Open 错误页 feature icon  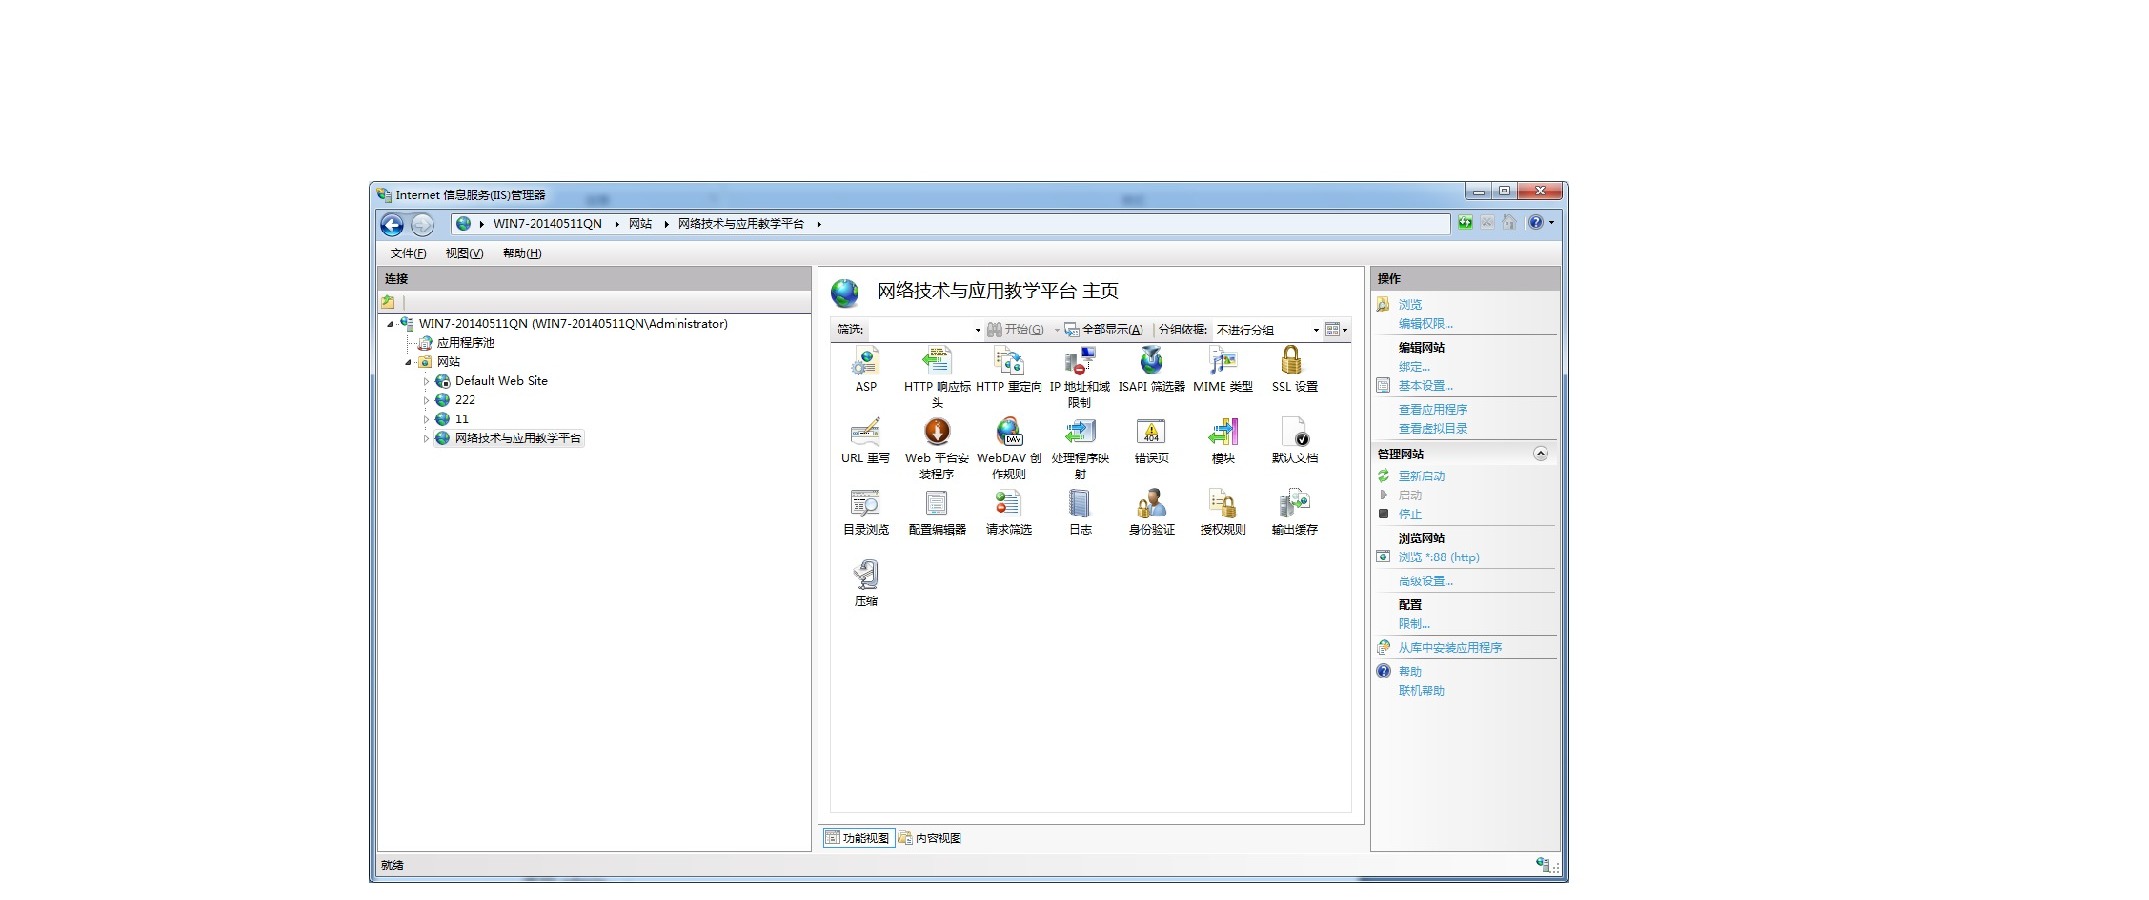[x=1151, y=441]
